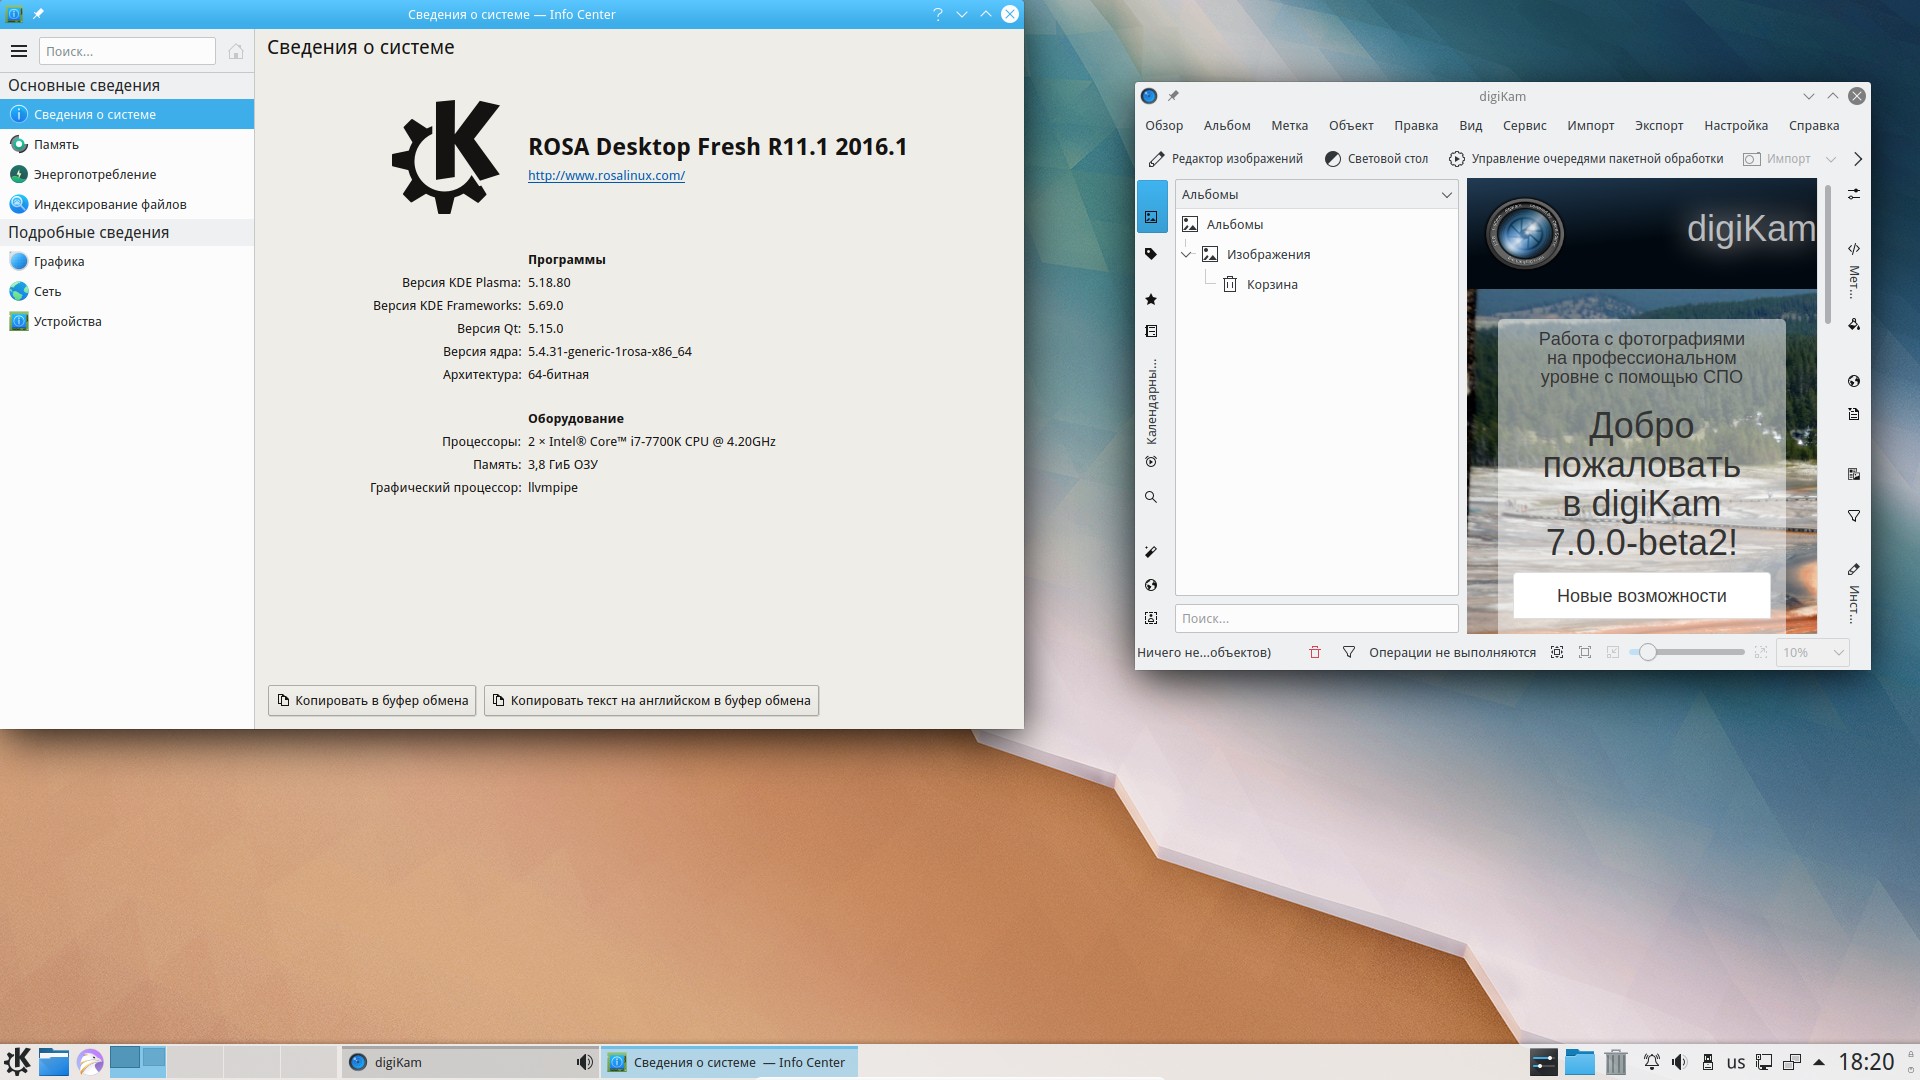Open the Световой стол light table

point(1376,159)
